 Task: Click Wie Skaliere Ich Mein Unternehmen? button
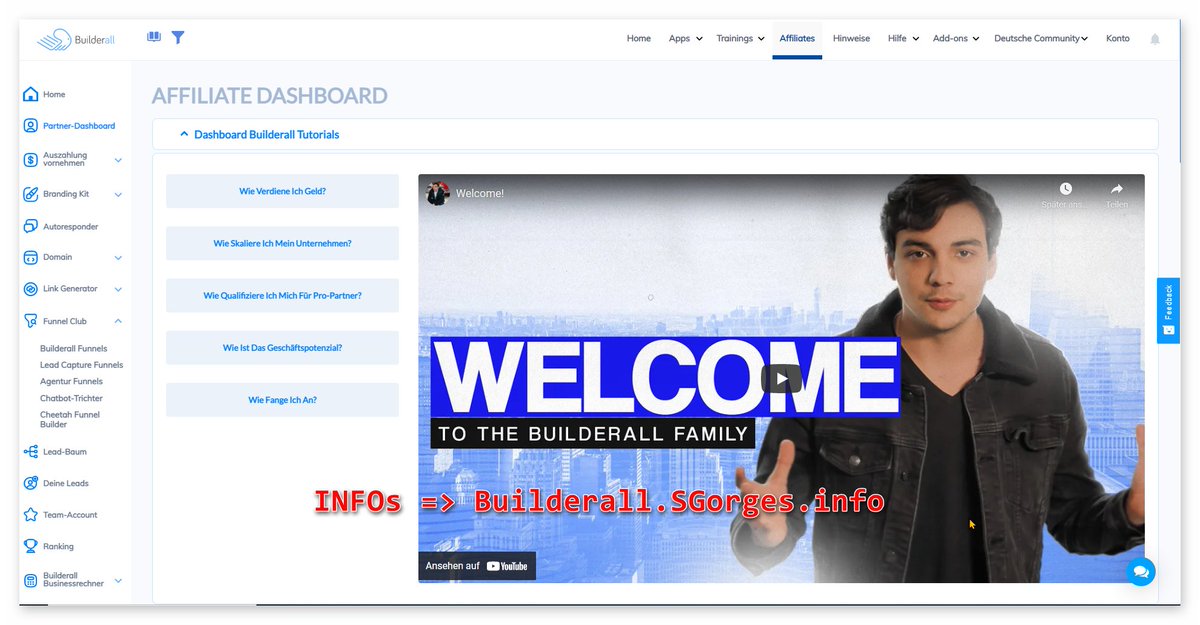click(x=282, y=243)
